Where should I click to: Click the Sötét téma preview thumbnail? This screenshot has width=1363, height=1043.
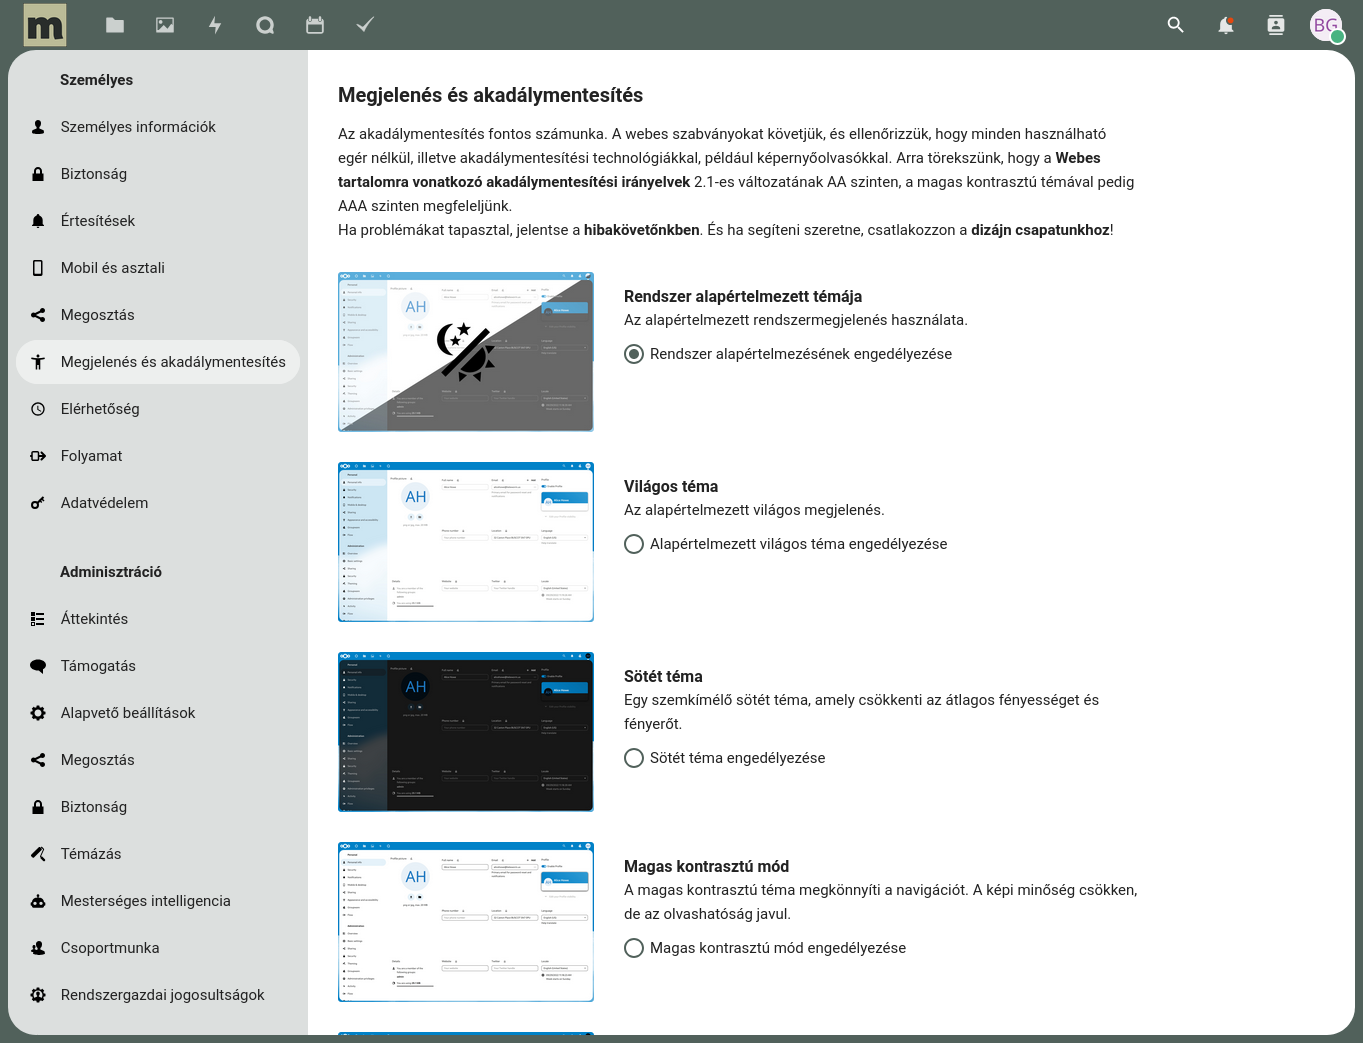click(x=466, y=732)
